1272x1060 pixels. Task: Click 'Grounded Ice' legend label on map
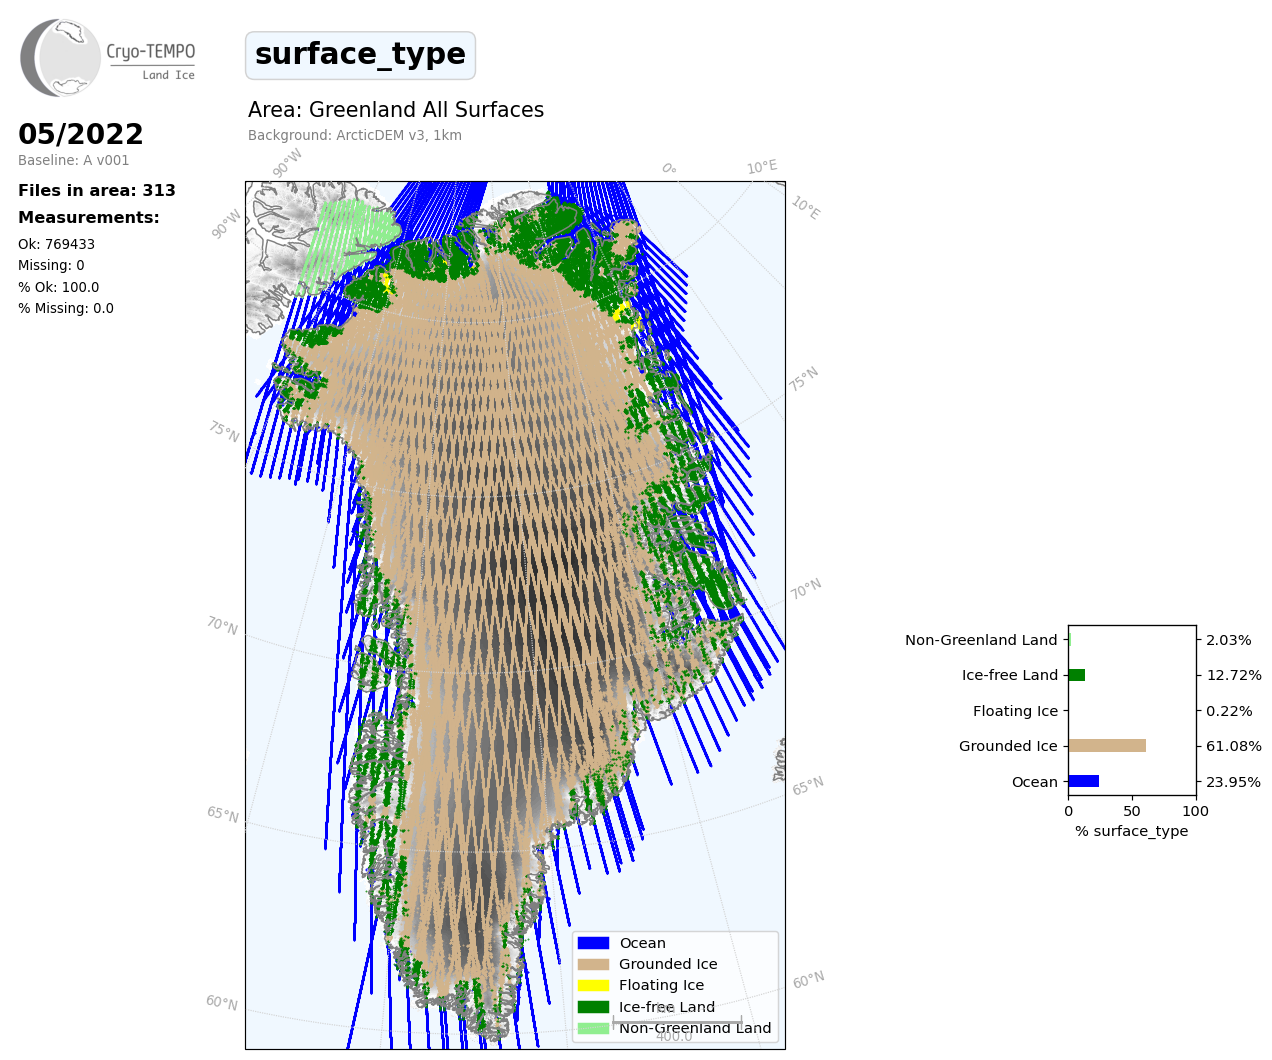tap(668, 964)
